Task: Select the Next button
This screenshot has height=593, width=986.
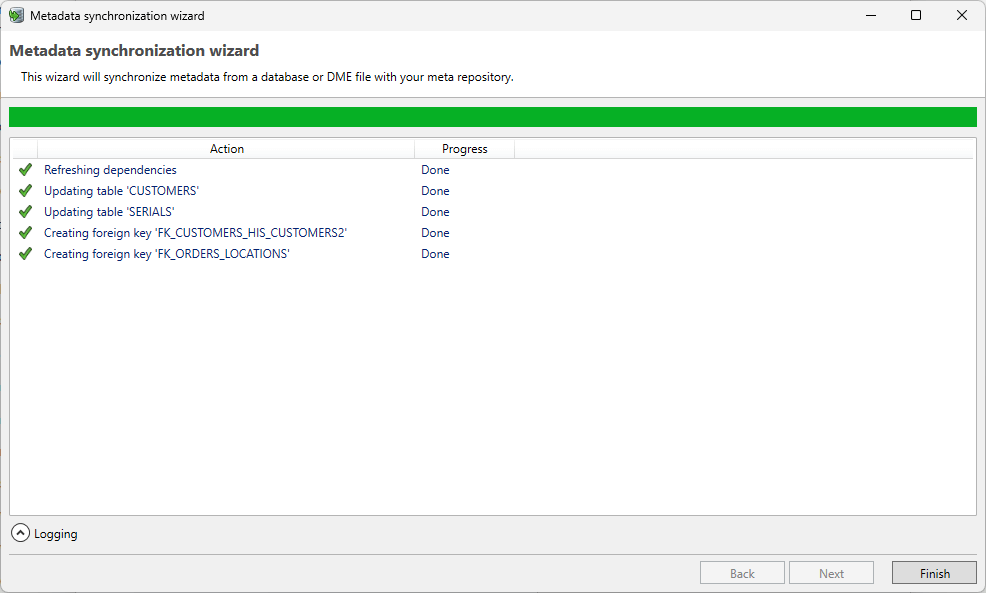Action: click(x=831, y=572)
